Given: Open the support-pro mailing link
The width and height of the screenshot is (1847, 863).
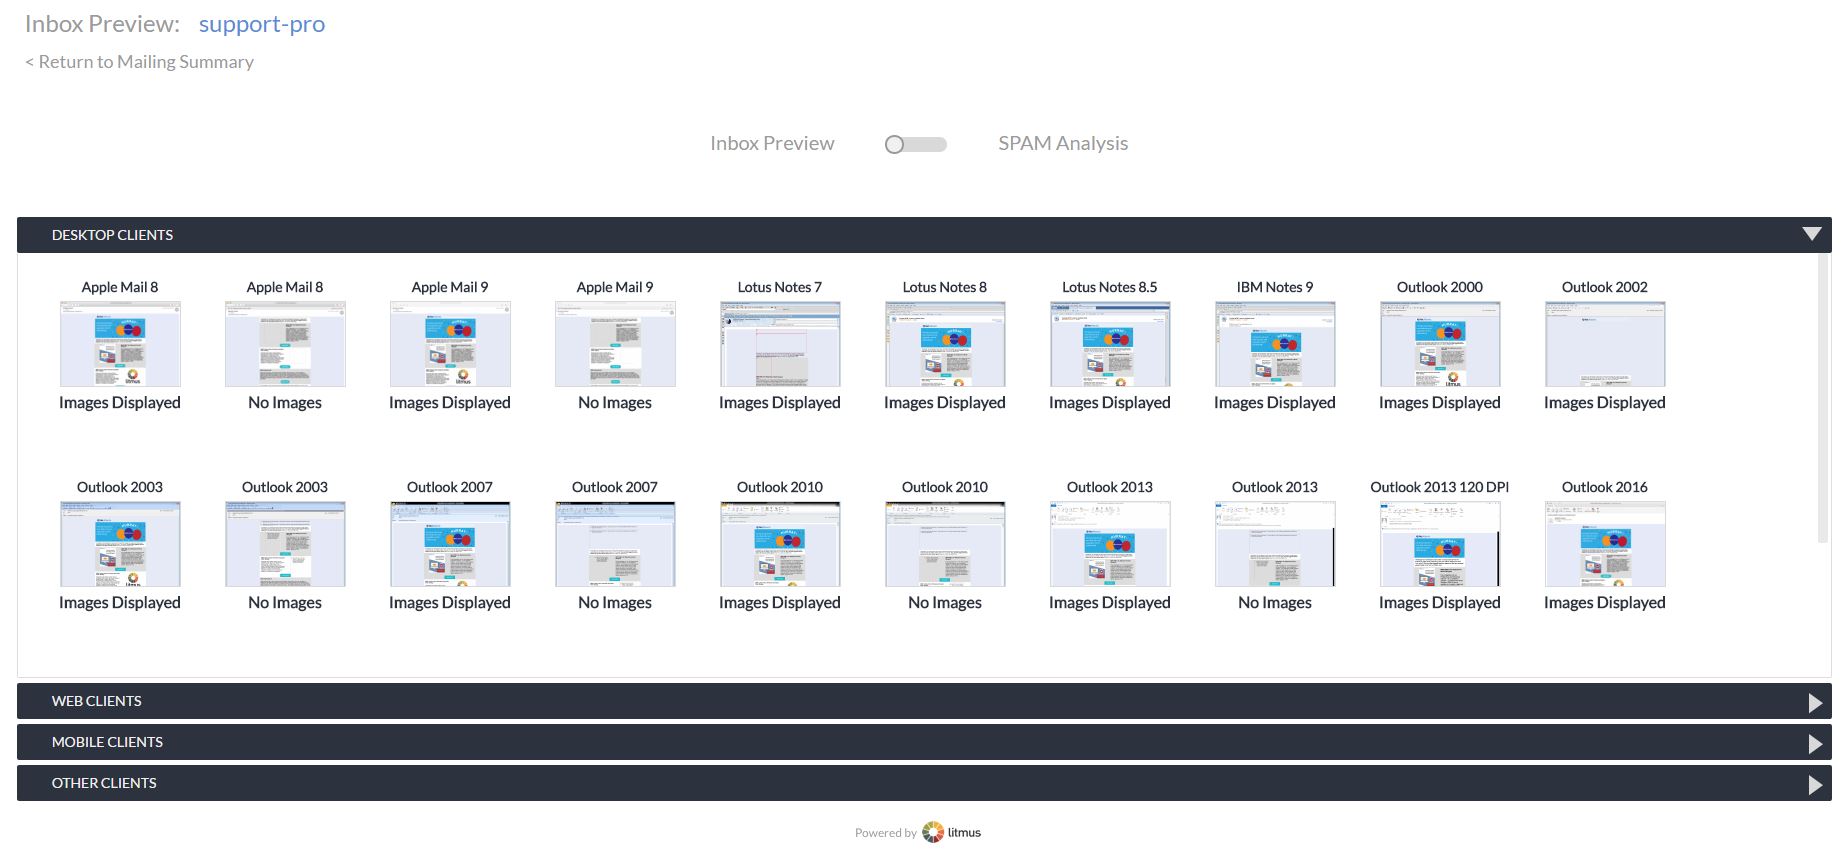Looking at the screenshot, I should [262, 24].
